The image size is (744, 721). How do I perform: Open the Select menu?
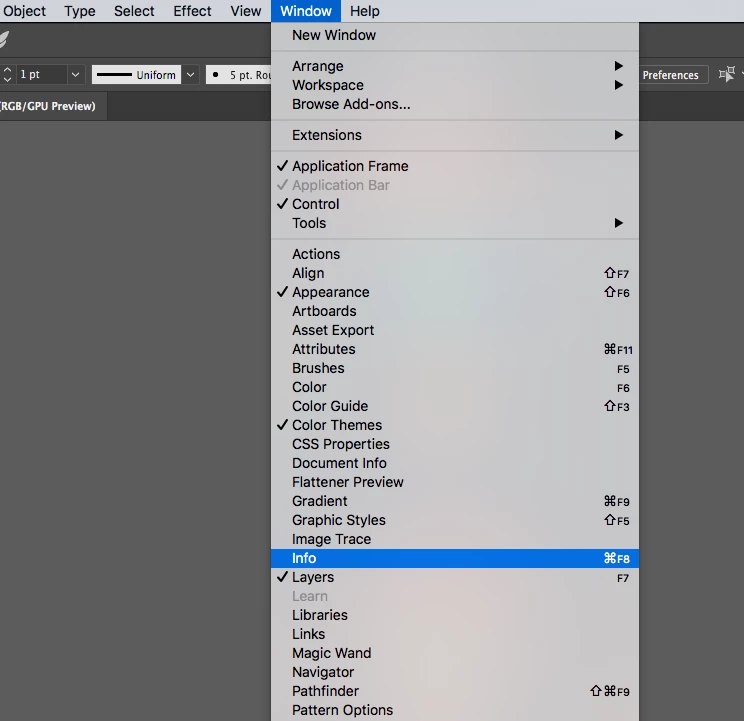point(134,11)
